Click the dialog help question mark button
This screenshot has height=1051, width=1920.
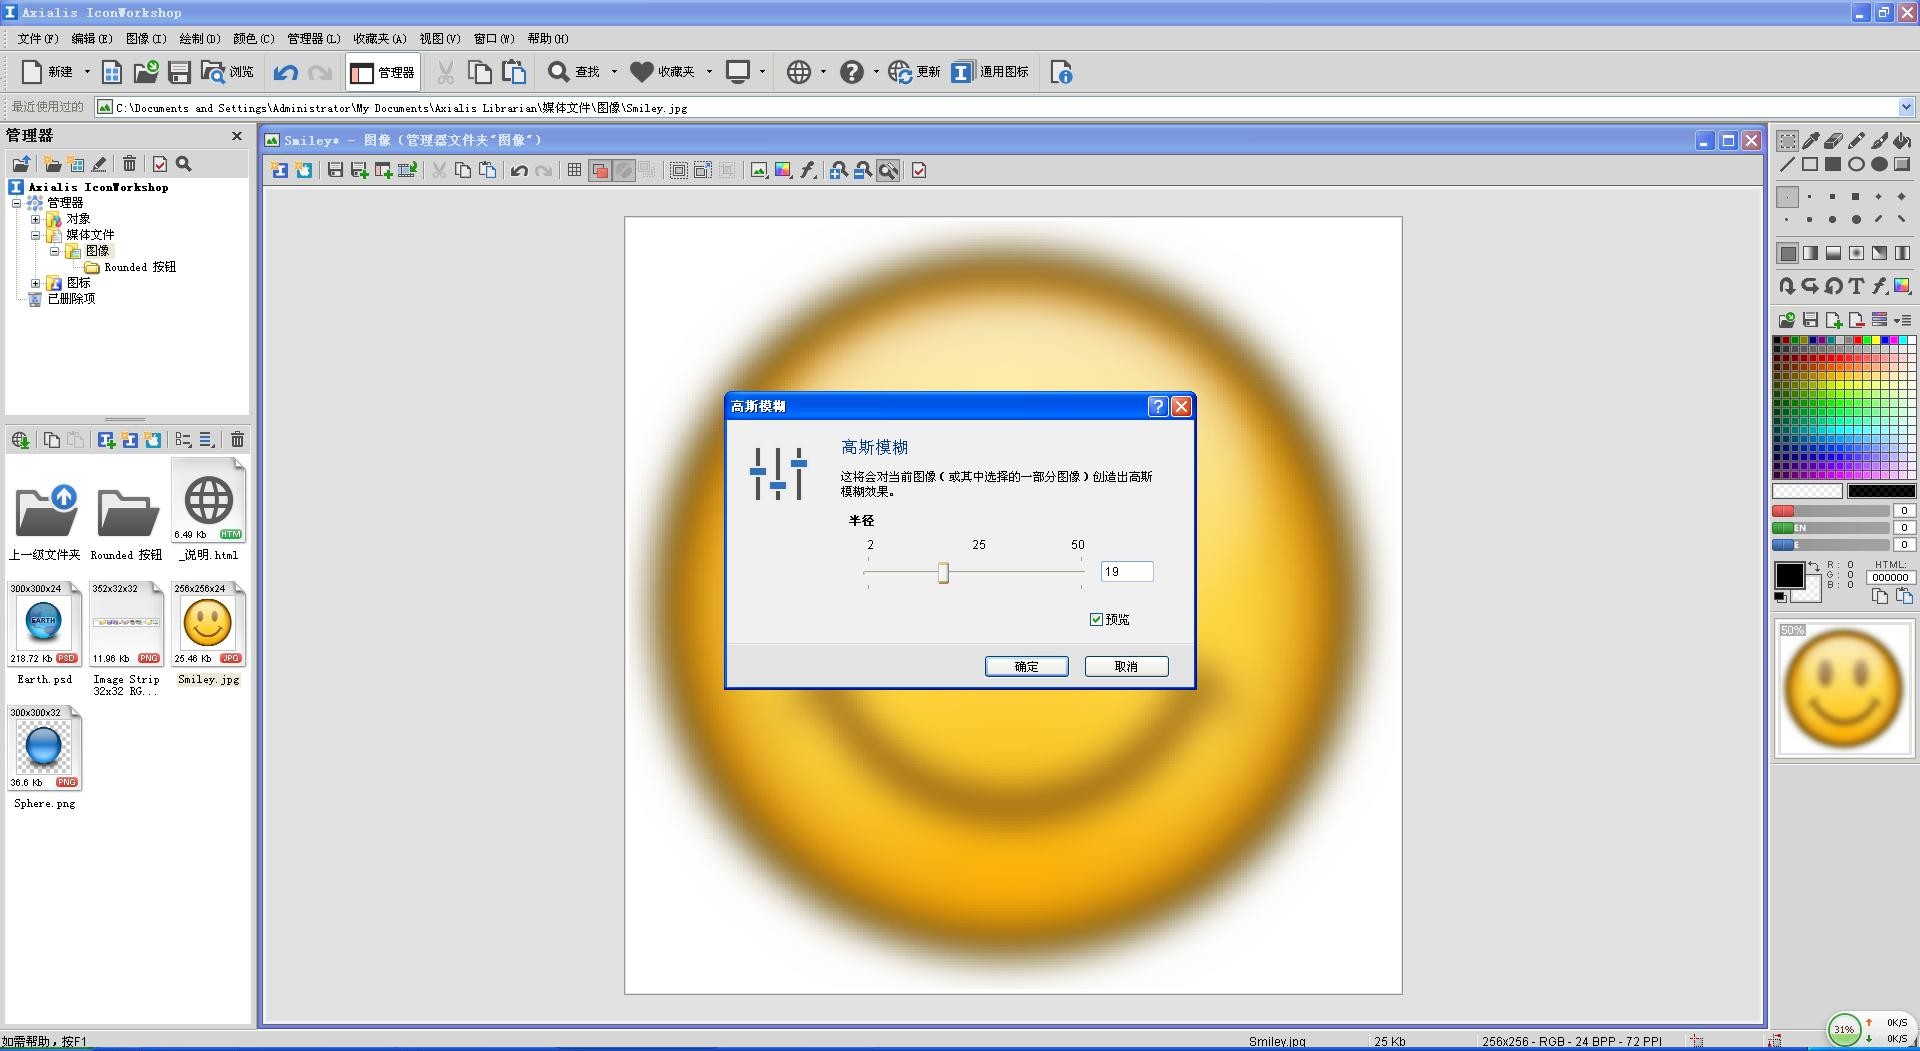point(1157,406)
